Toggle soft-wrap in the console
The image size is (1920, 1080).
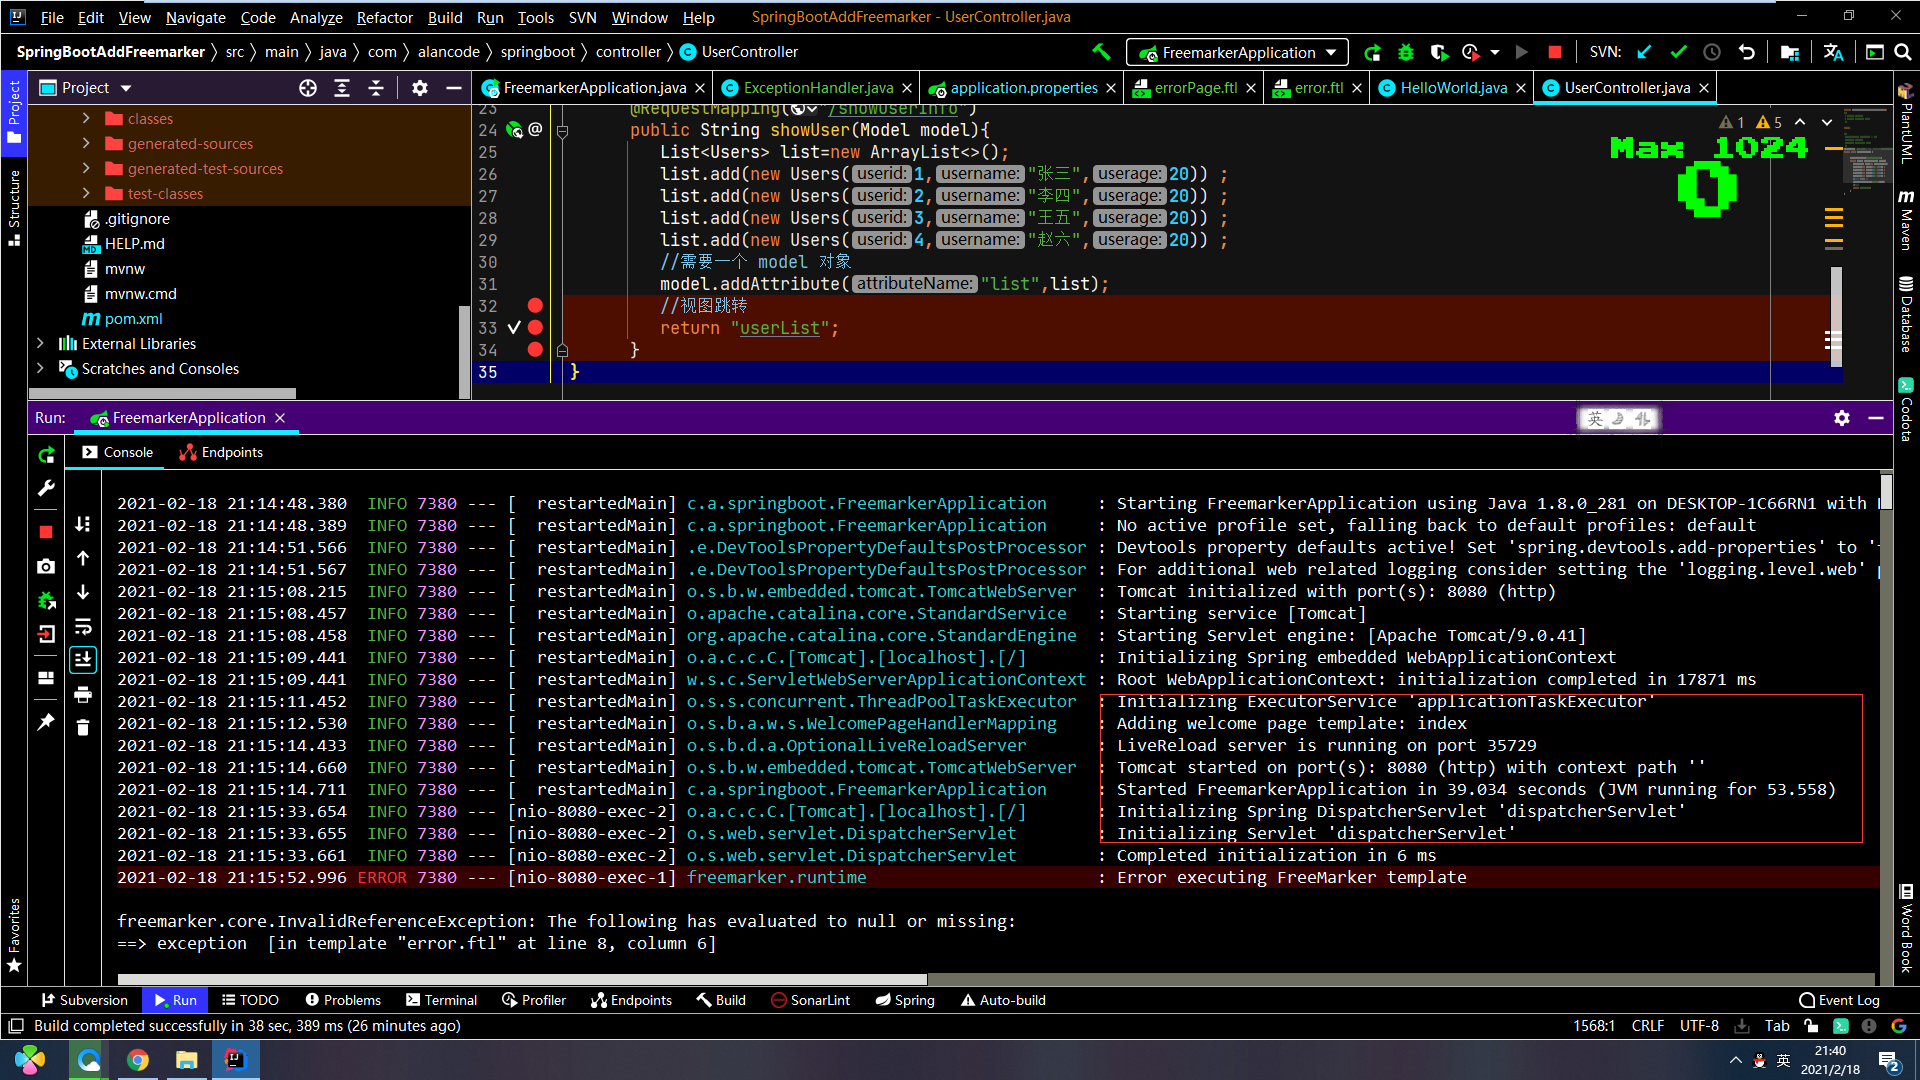click(x=83, y=627)
